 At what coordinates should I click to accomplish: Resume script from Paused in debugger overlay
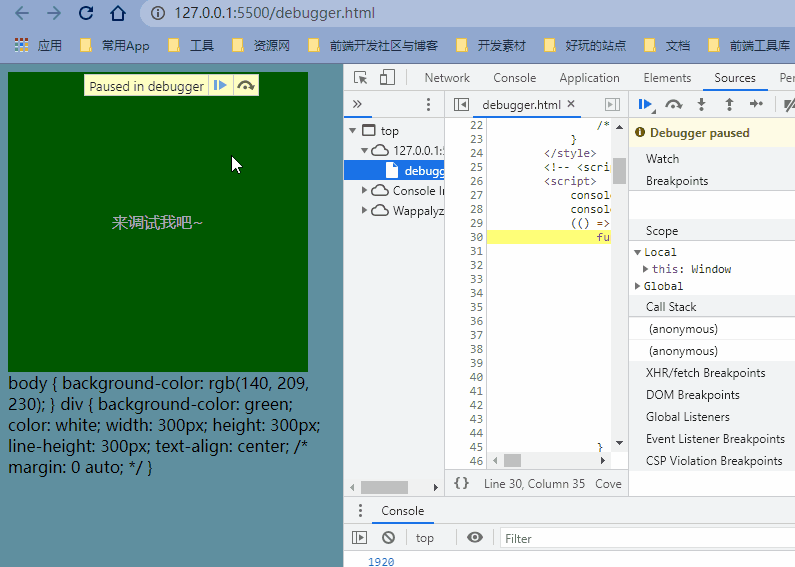point(221,85)
